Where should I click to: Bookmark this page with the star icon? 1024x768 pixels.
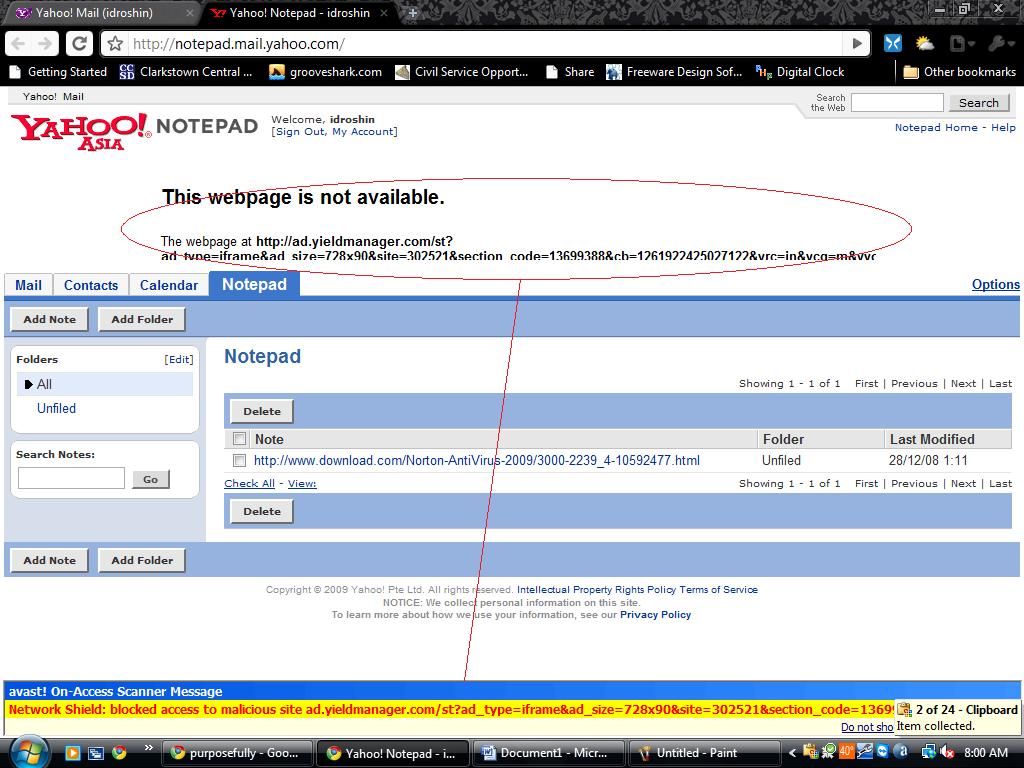(116, 44)
